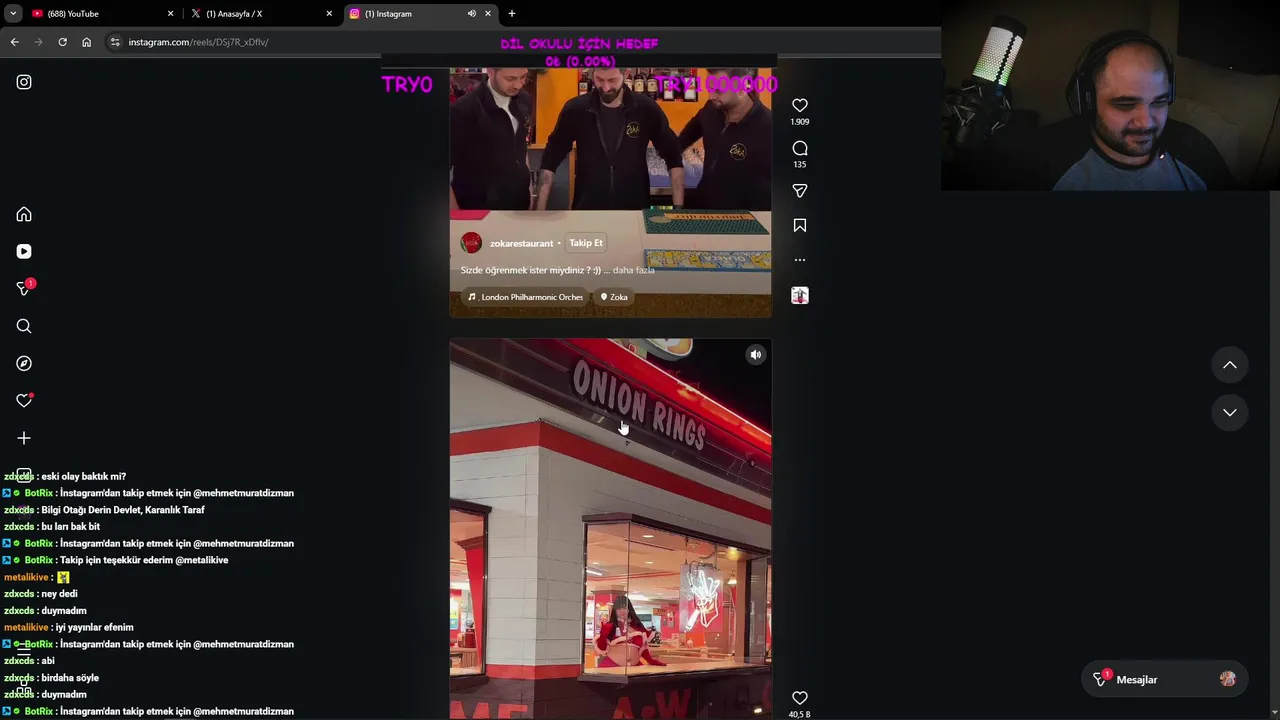Close the Instagram tab
The width and height of the screenshot is (1280, 720).
(x=488, y=14)
